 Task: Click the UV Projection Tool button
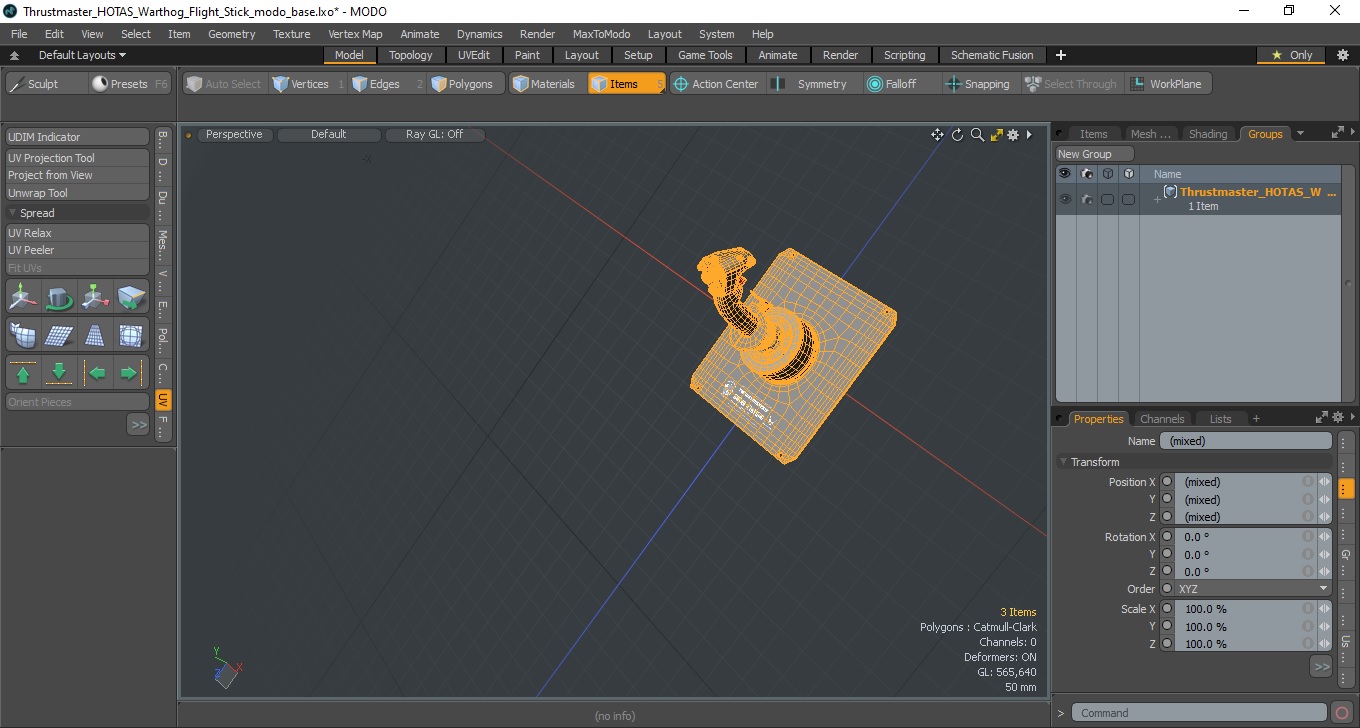[78, 158]
